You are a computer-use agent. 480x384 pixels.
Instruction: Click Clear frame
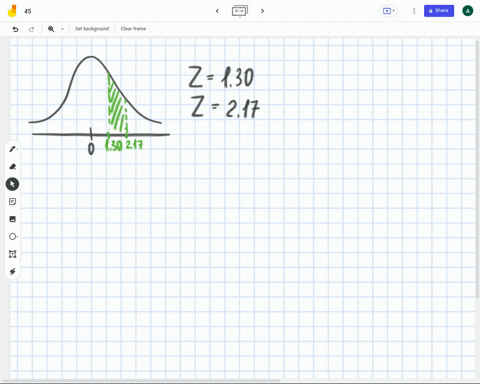[x=133, y=29]
